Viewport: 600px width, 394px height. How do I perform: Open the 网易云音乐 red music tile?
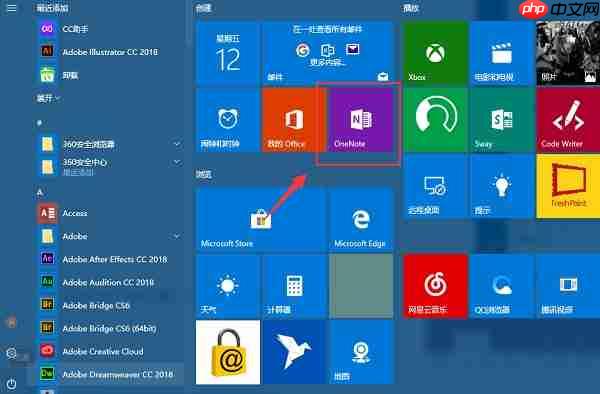[436, 287]
